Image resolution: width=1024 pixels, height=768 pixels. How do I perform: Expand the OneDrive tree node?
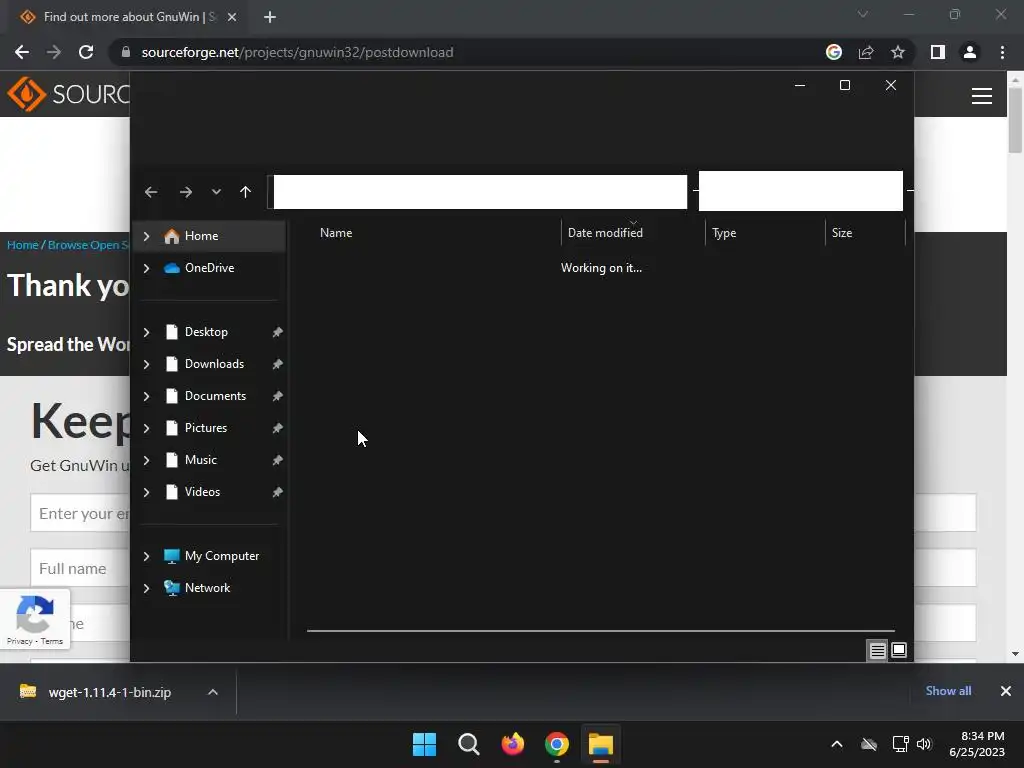[x=146, y=268]
